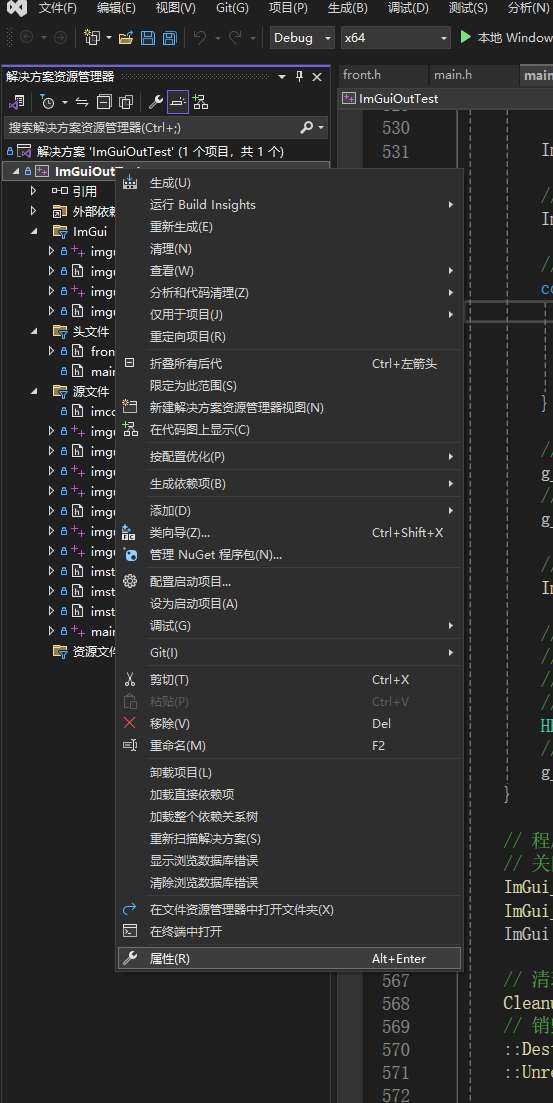Select 设为启动项目(A) in the context menu
Image resolution: width=553 pixels, height=1103 pixels.
tap(289, 604)
